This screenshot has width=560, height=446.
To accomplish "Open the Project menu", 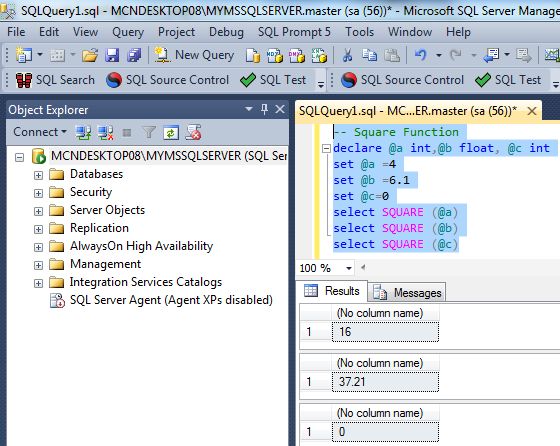I will [x=176, y=32].
